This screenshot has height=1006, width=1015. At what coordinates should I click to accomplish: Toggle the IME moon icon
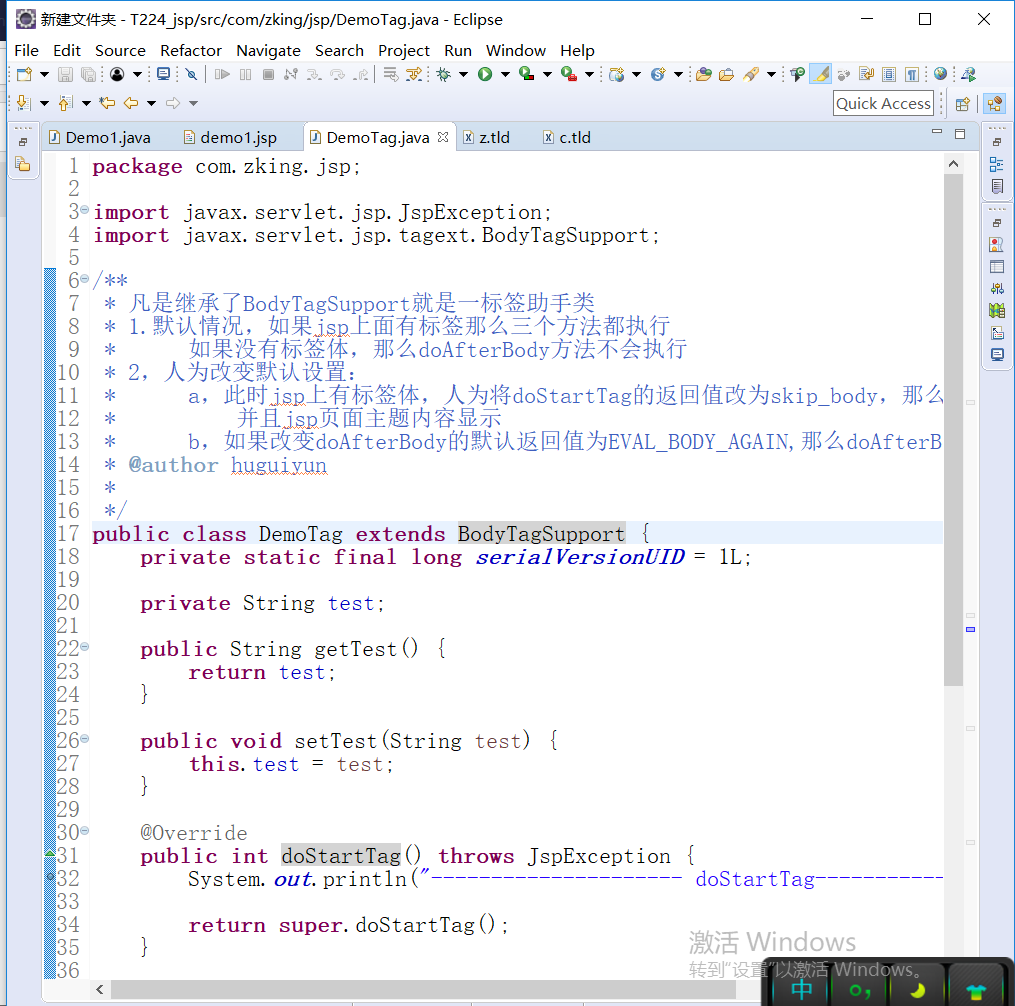coord(917,990)
